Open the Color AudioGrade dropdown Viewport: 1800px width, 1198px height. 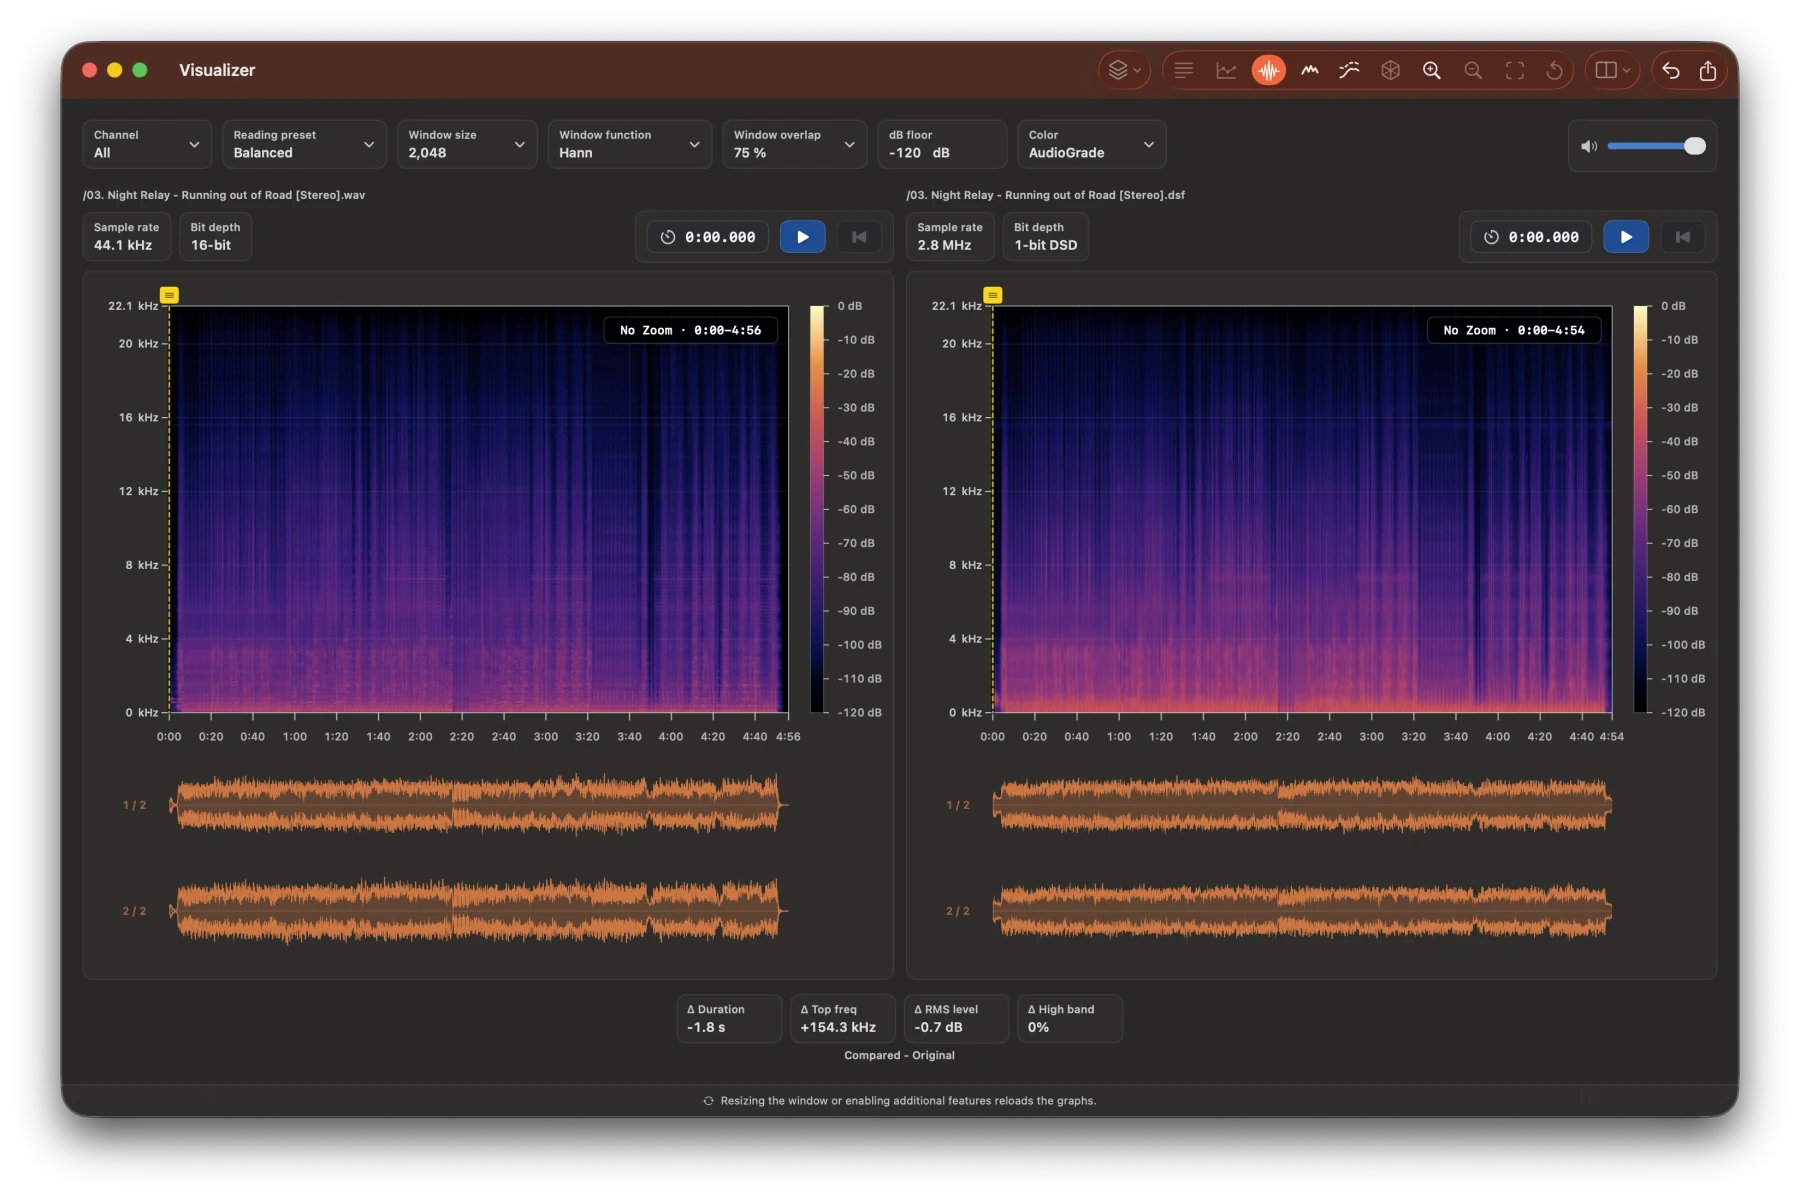point(1091,144)
